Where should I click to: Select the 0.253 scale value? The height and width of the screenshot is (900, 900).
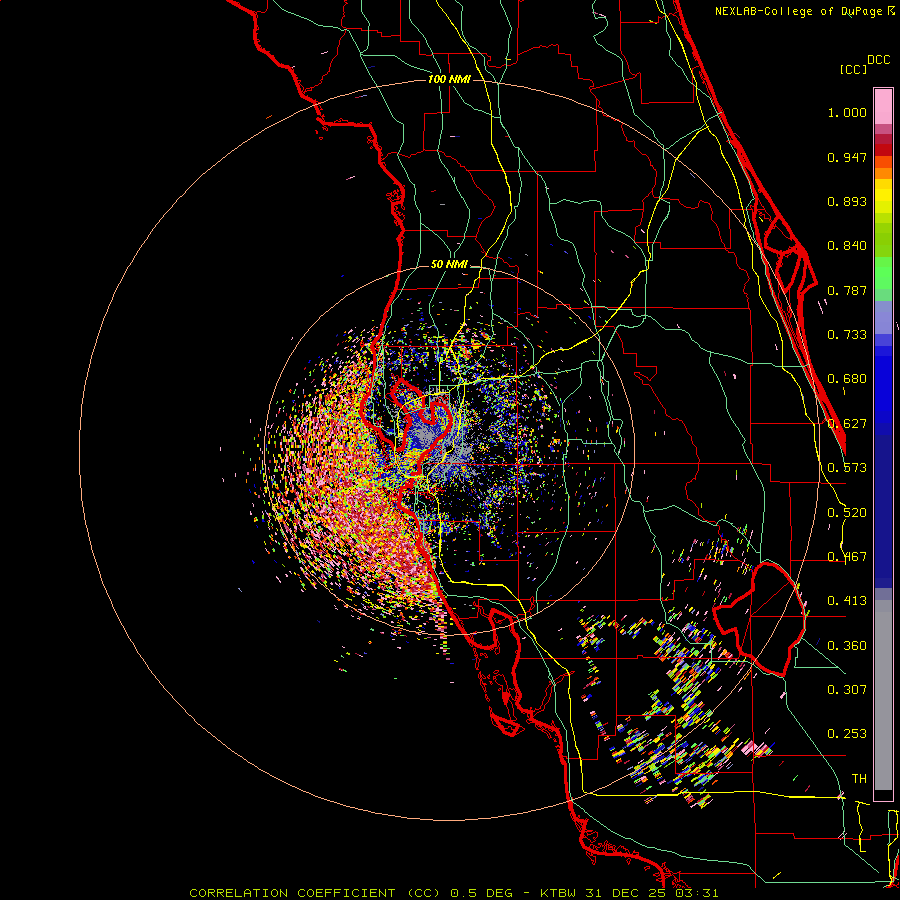coord(847,734)
